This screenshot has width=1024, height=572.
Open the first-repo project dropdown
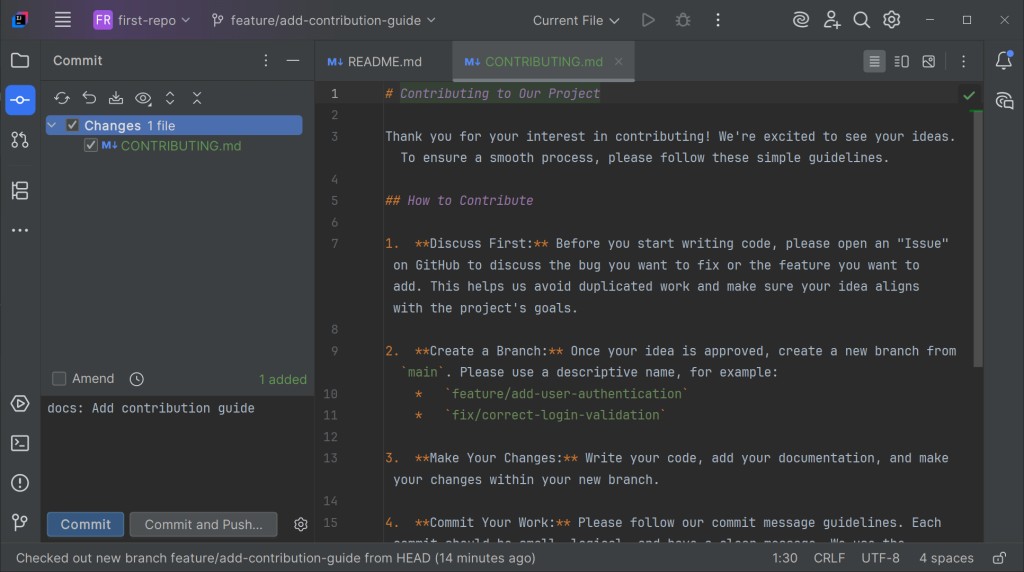(x=142, y=20)
